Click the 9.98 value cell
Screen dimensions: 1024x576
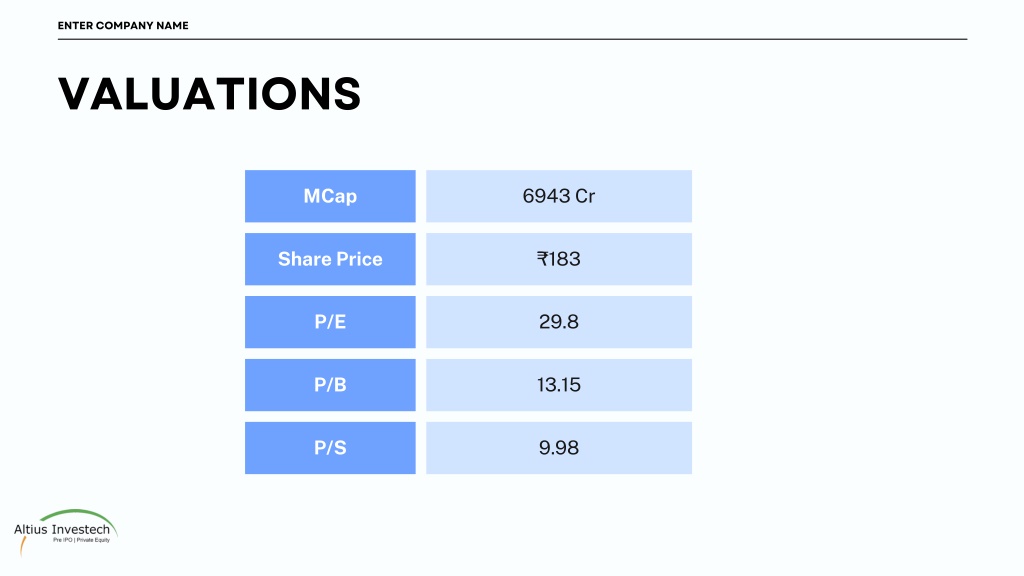[558, 448]
